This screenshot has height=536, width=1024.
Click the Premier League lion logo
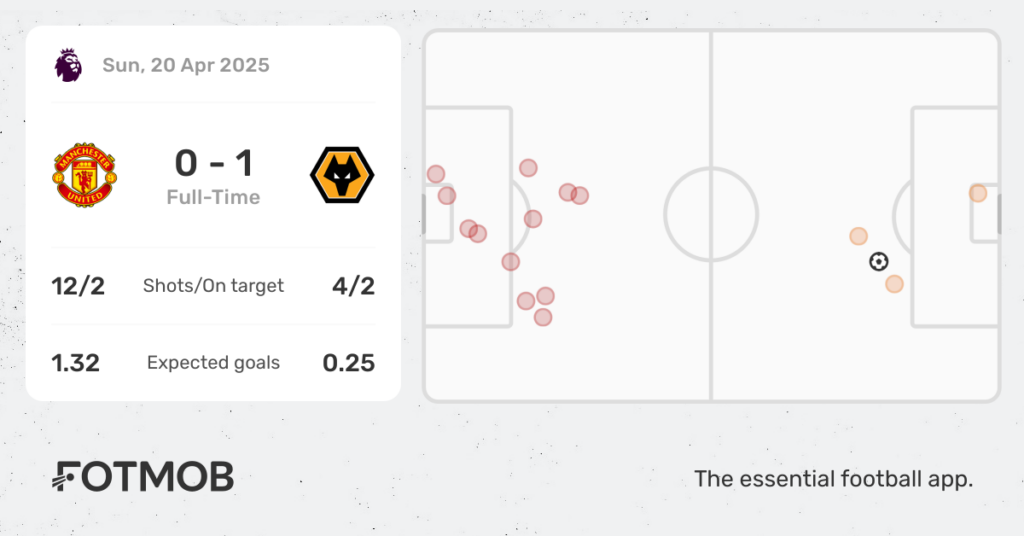[68, 65]
